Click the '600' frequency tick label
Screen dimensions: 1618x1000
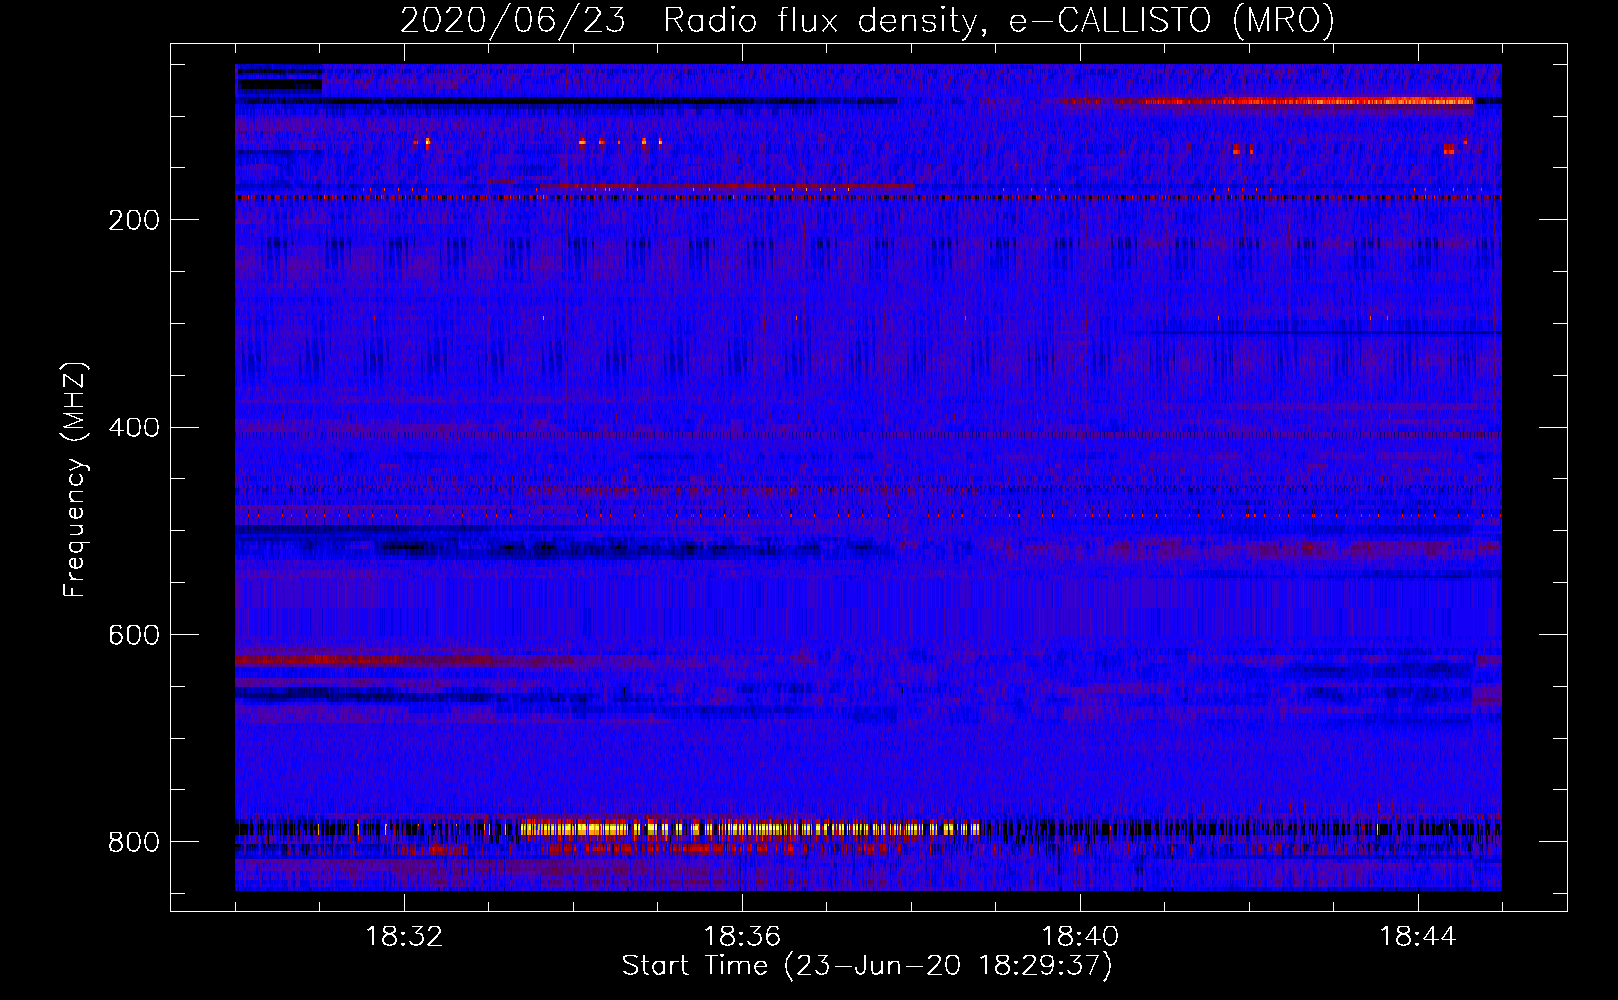coord(134,635)
